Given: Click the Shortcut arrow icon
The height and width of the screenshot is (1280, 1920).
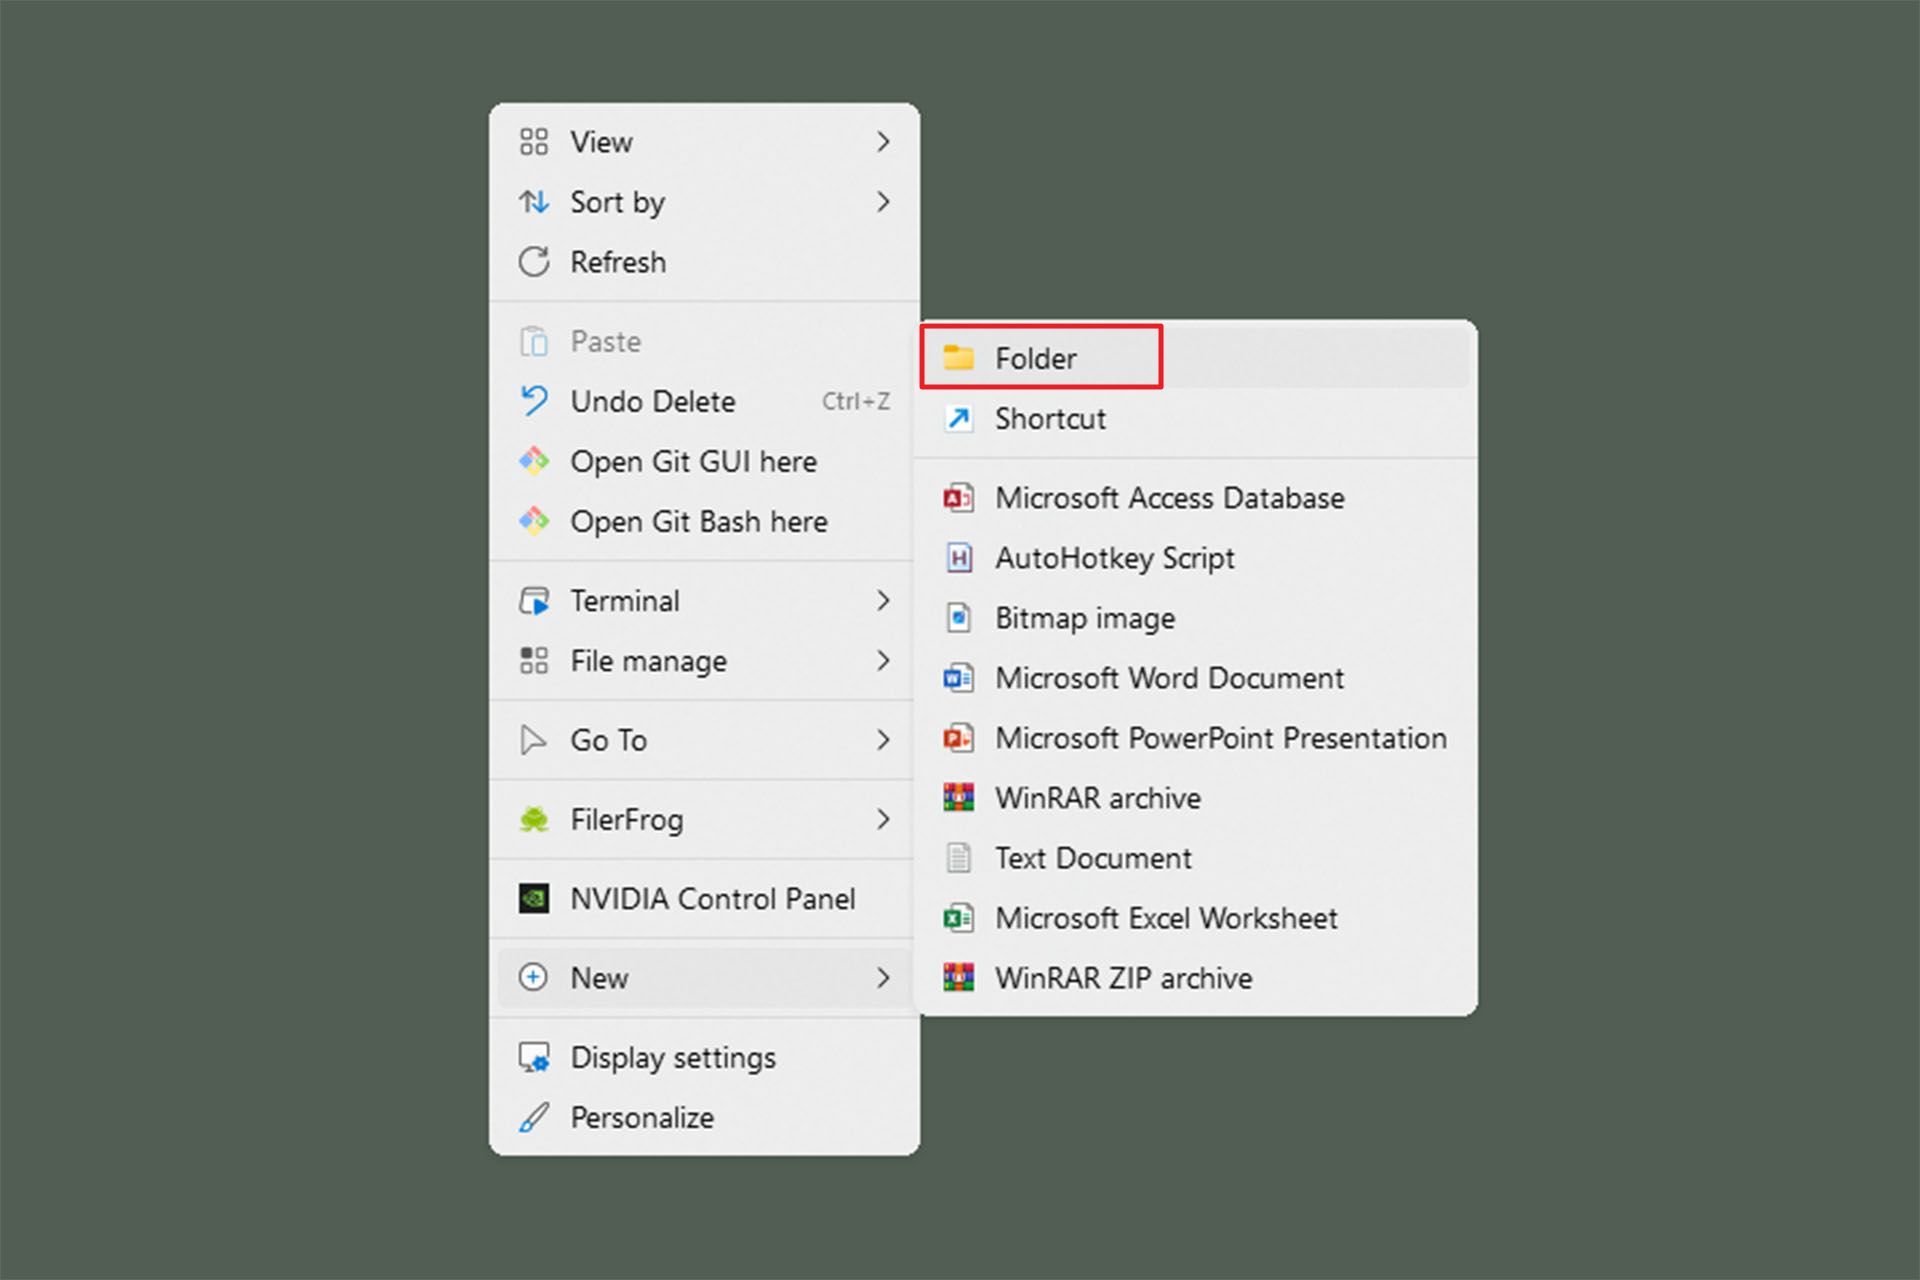Looking at the screenshot, I should (x=958, y=418).
